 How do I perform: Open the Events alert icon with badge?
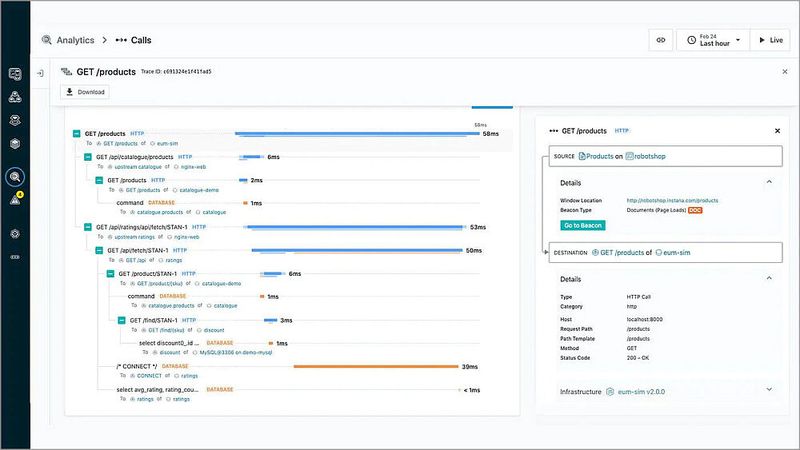click(x=16, y=199)
